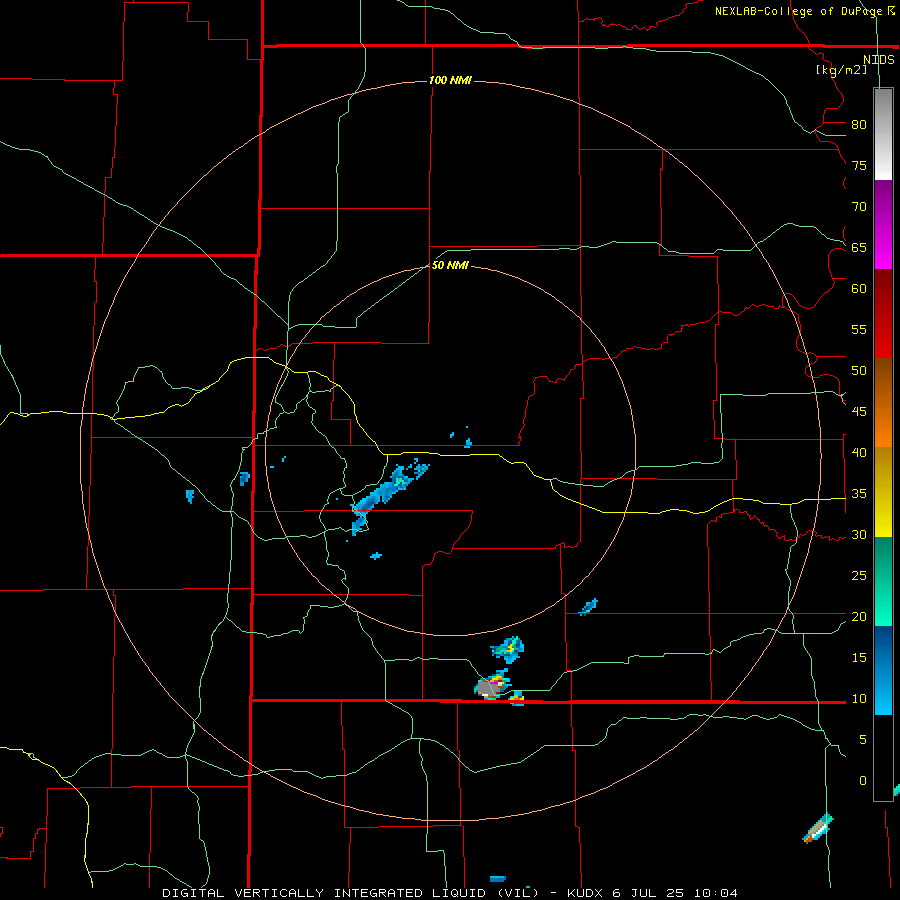Viewport: 900px width, 900px height.
Task: Click the scale value 35
Action: click(859, 494)
